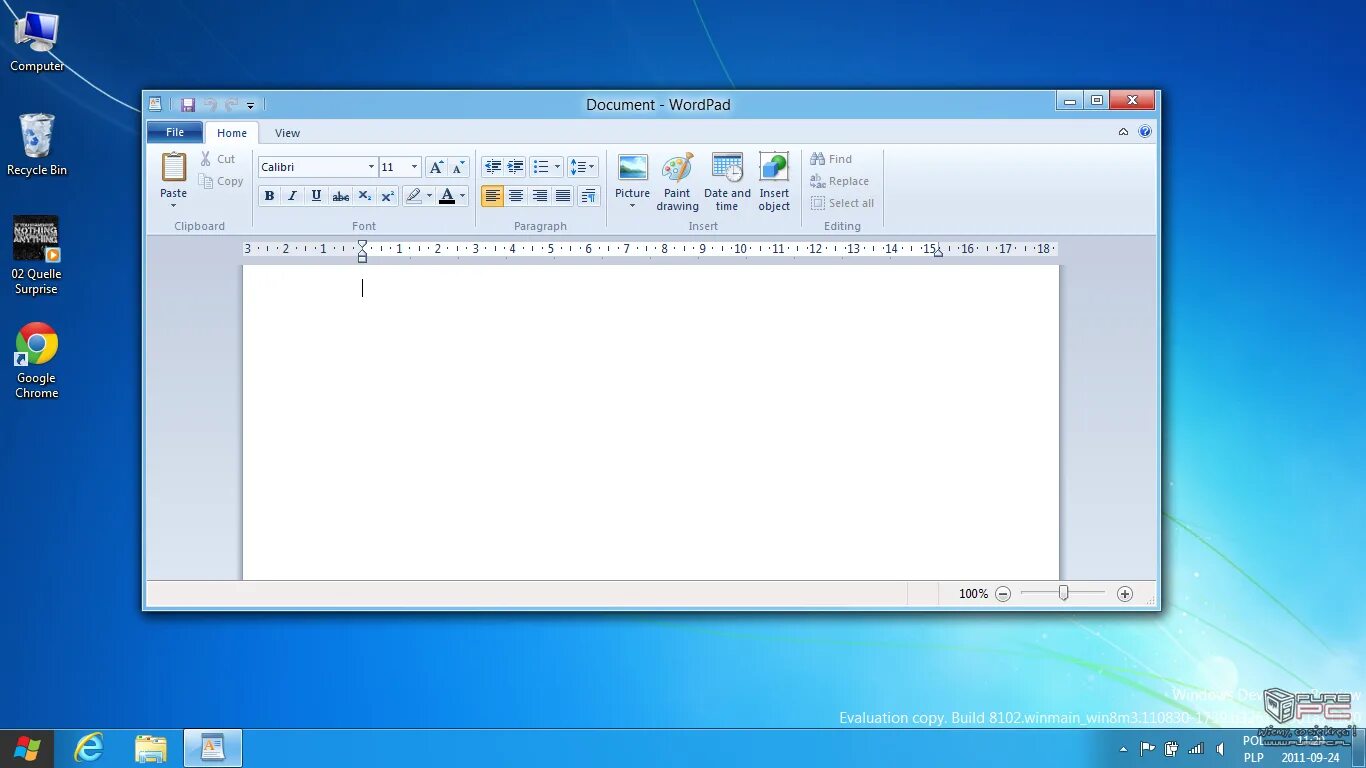Click the Save floppy icon in quick access toolbar
The image size is (1366, 768).
[187, 104]
